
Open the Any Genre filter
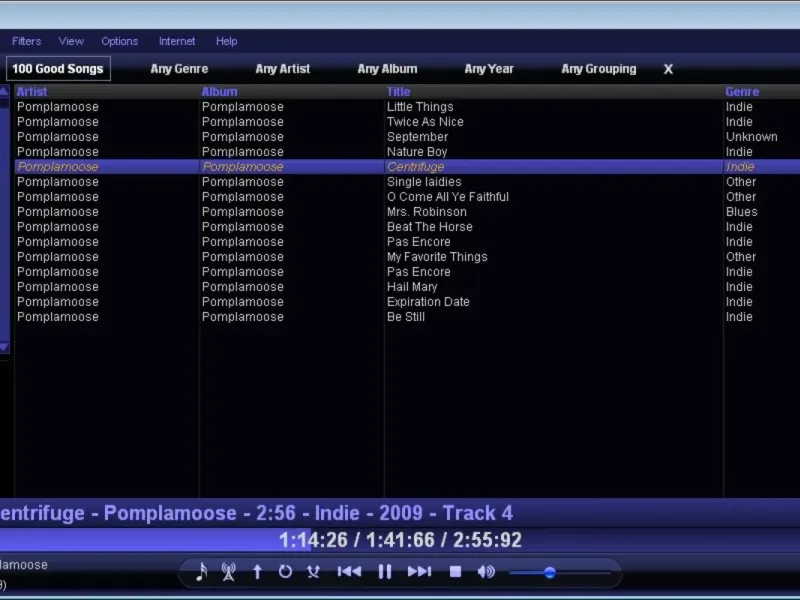click(179, 69)
